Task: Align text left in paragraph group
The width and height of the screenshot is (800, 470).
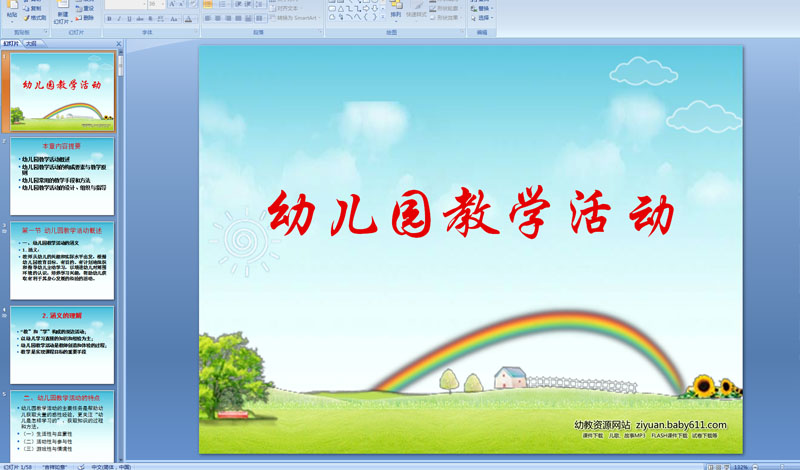Action: (x=207, y=18)
